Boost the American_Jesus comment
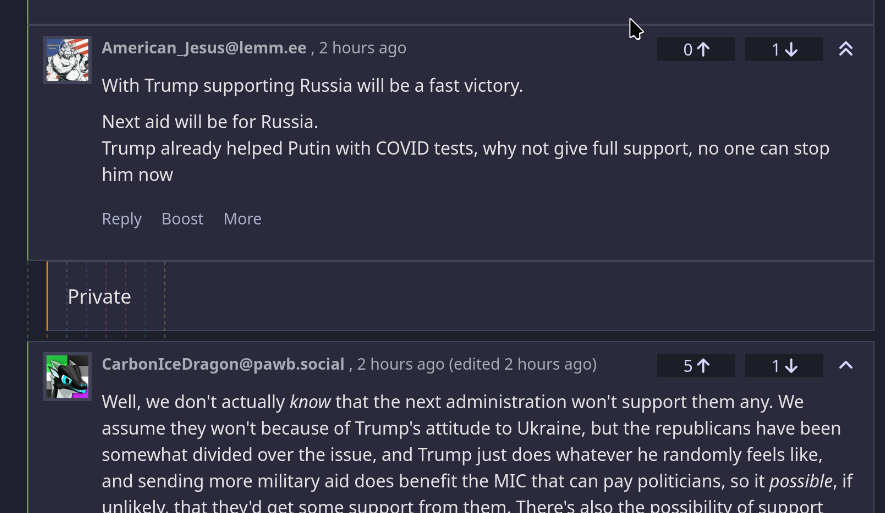The width and height of the screenshot is (885, 513). [182, 219]
